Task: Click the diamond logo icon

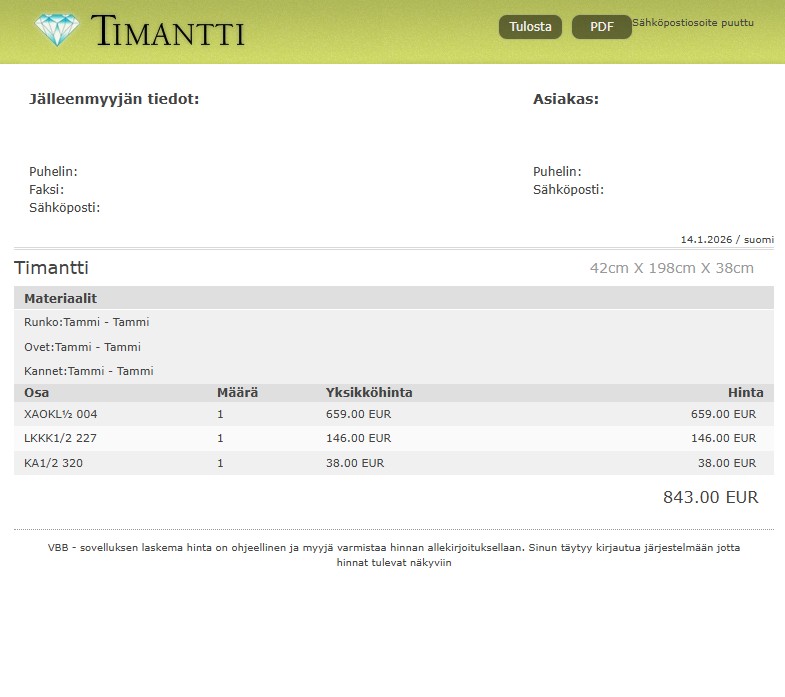Action: (57, 30)
